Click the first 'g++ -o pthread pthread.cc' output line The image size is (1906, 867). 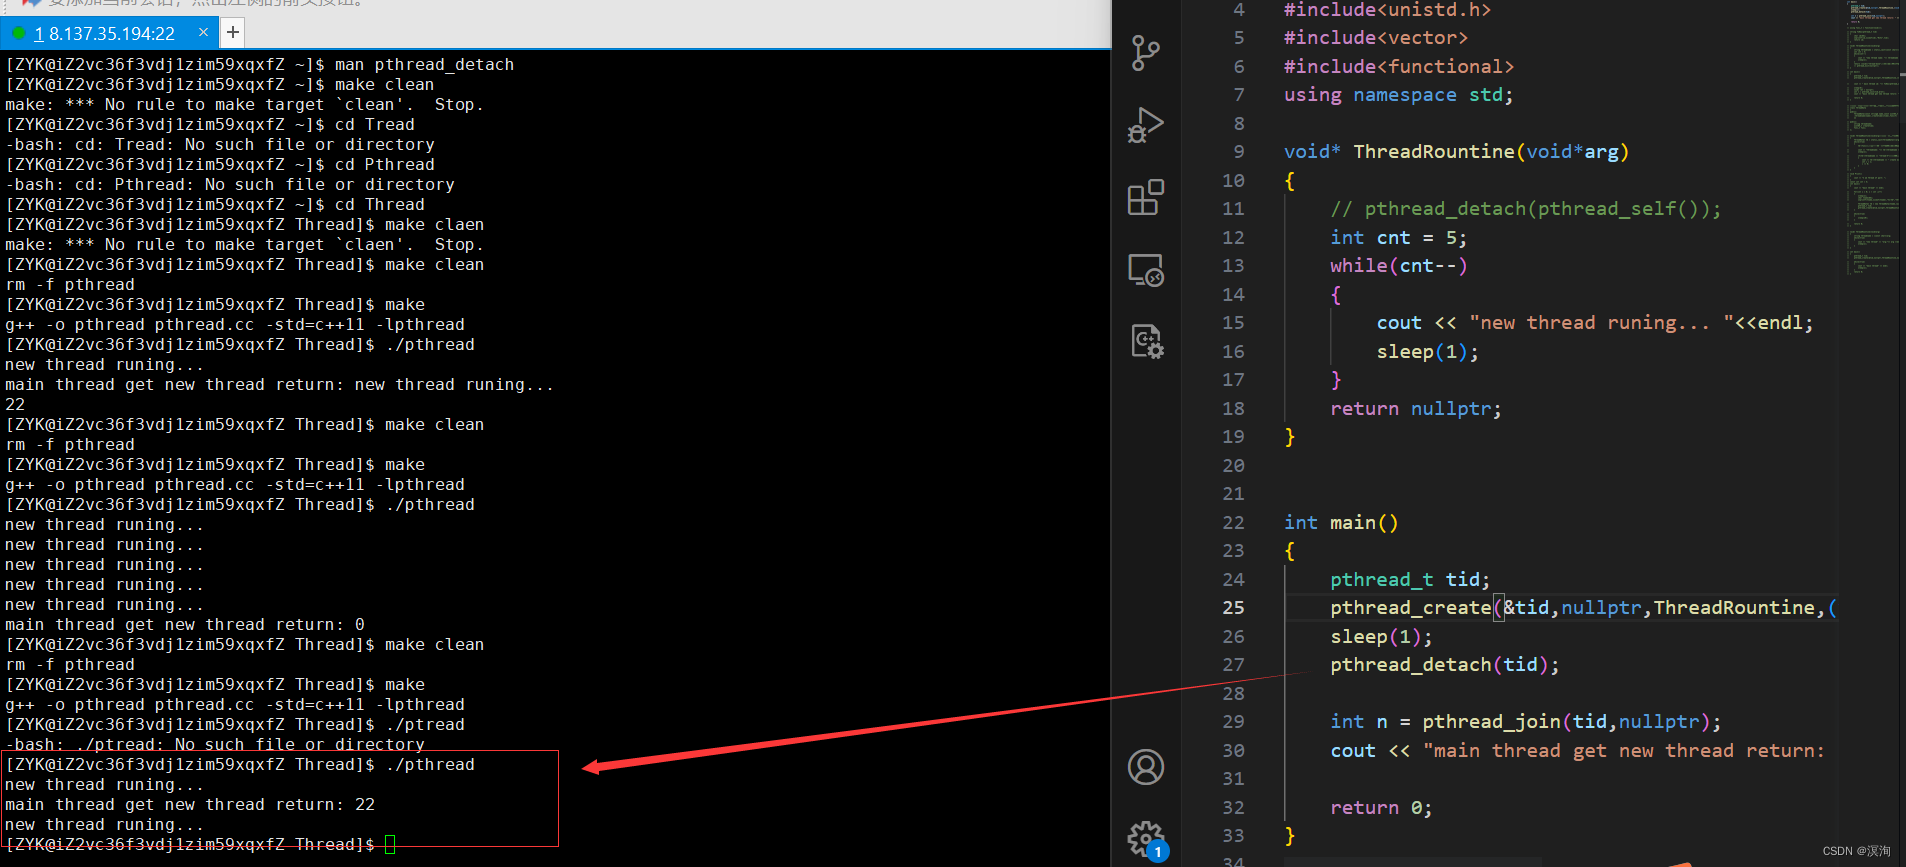[x=235, y=325]
